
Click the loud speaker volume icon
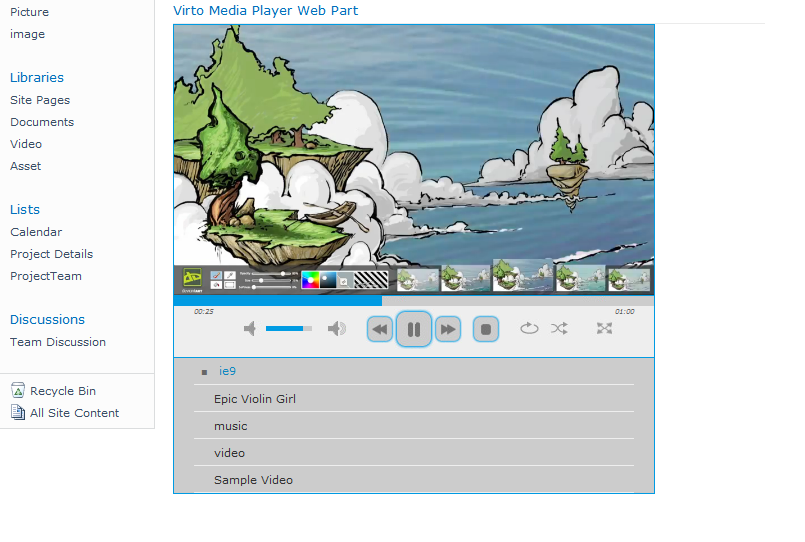coord(337,328)
